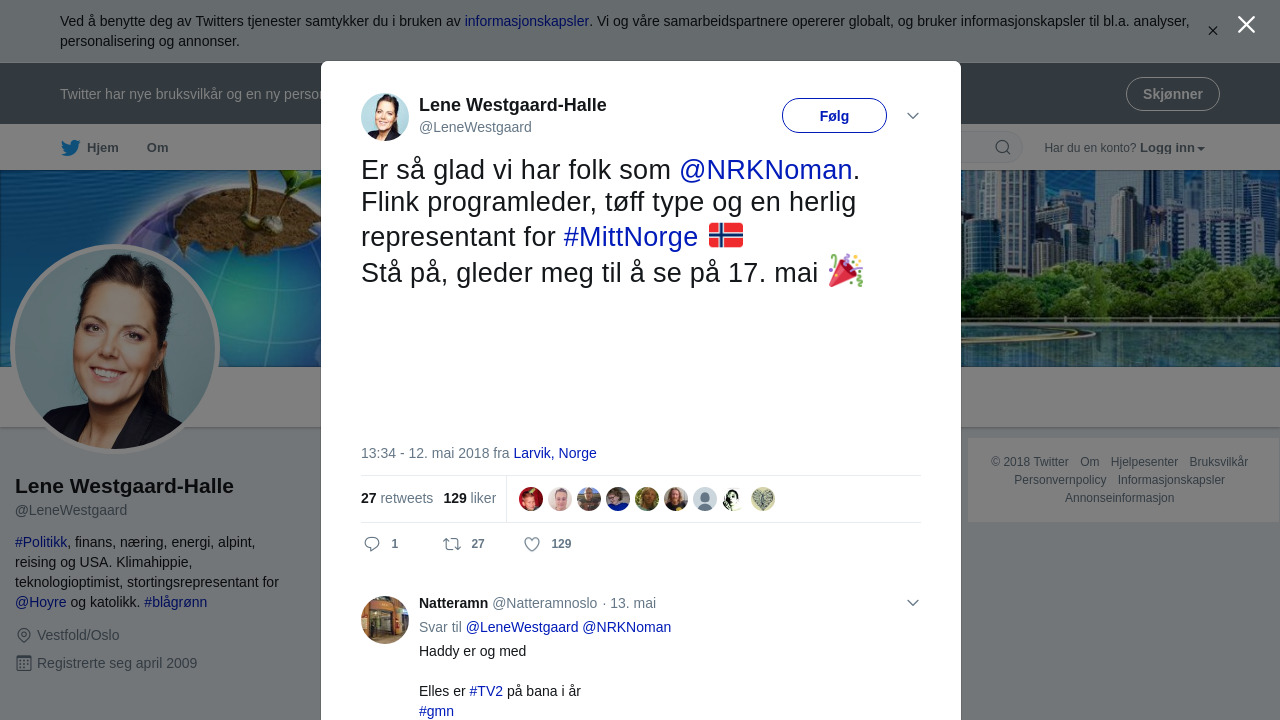This screenshot has height=720, width=1280.
Task: Open Lene Westgaard-Halle's tweet avatar
Action: point(385,117)
